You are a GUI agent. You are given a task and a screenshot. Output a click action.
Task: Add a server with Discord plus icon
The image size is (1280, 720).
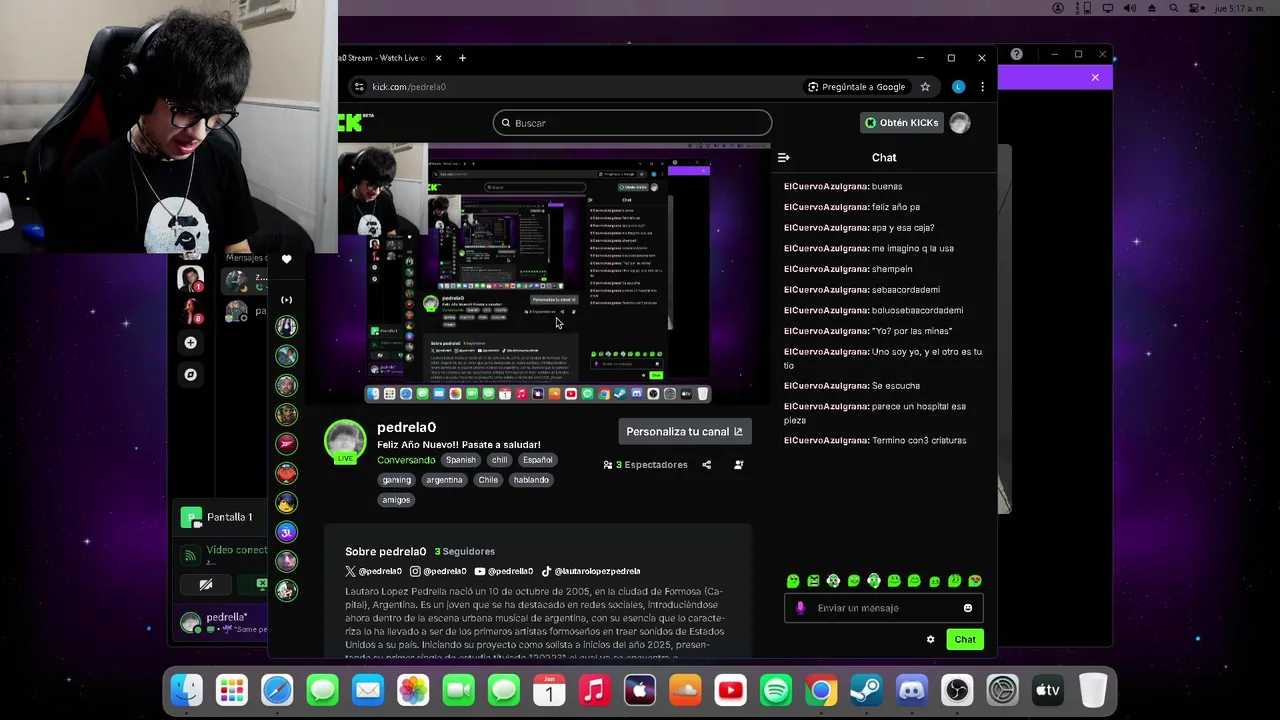pos(190,343)
